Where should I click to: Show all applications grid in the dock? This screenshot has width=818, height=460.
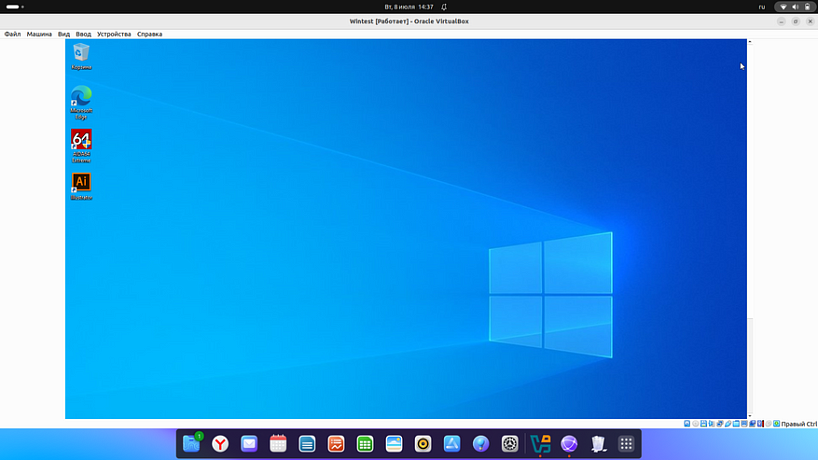pyautogui.click(x=627, y=444)
